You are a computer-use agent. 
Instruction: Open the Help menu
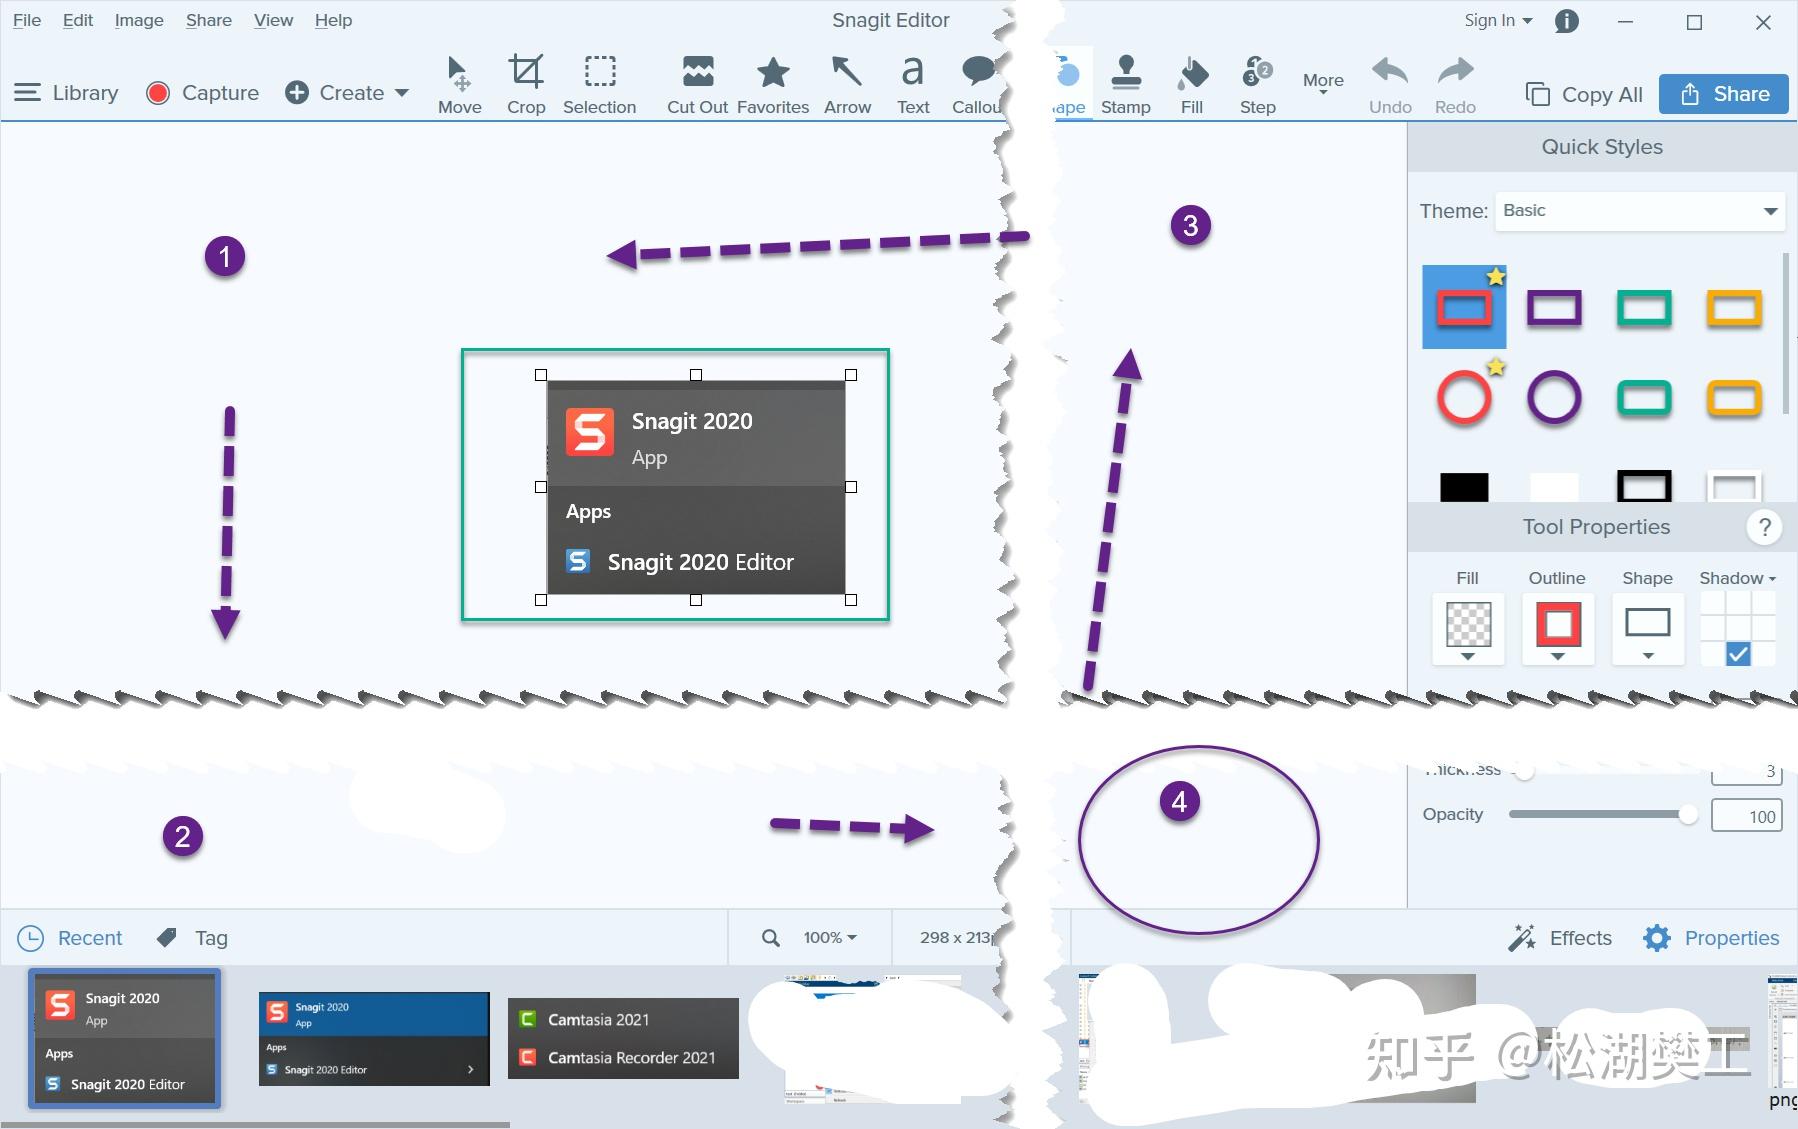click(x=333, y=20)
